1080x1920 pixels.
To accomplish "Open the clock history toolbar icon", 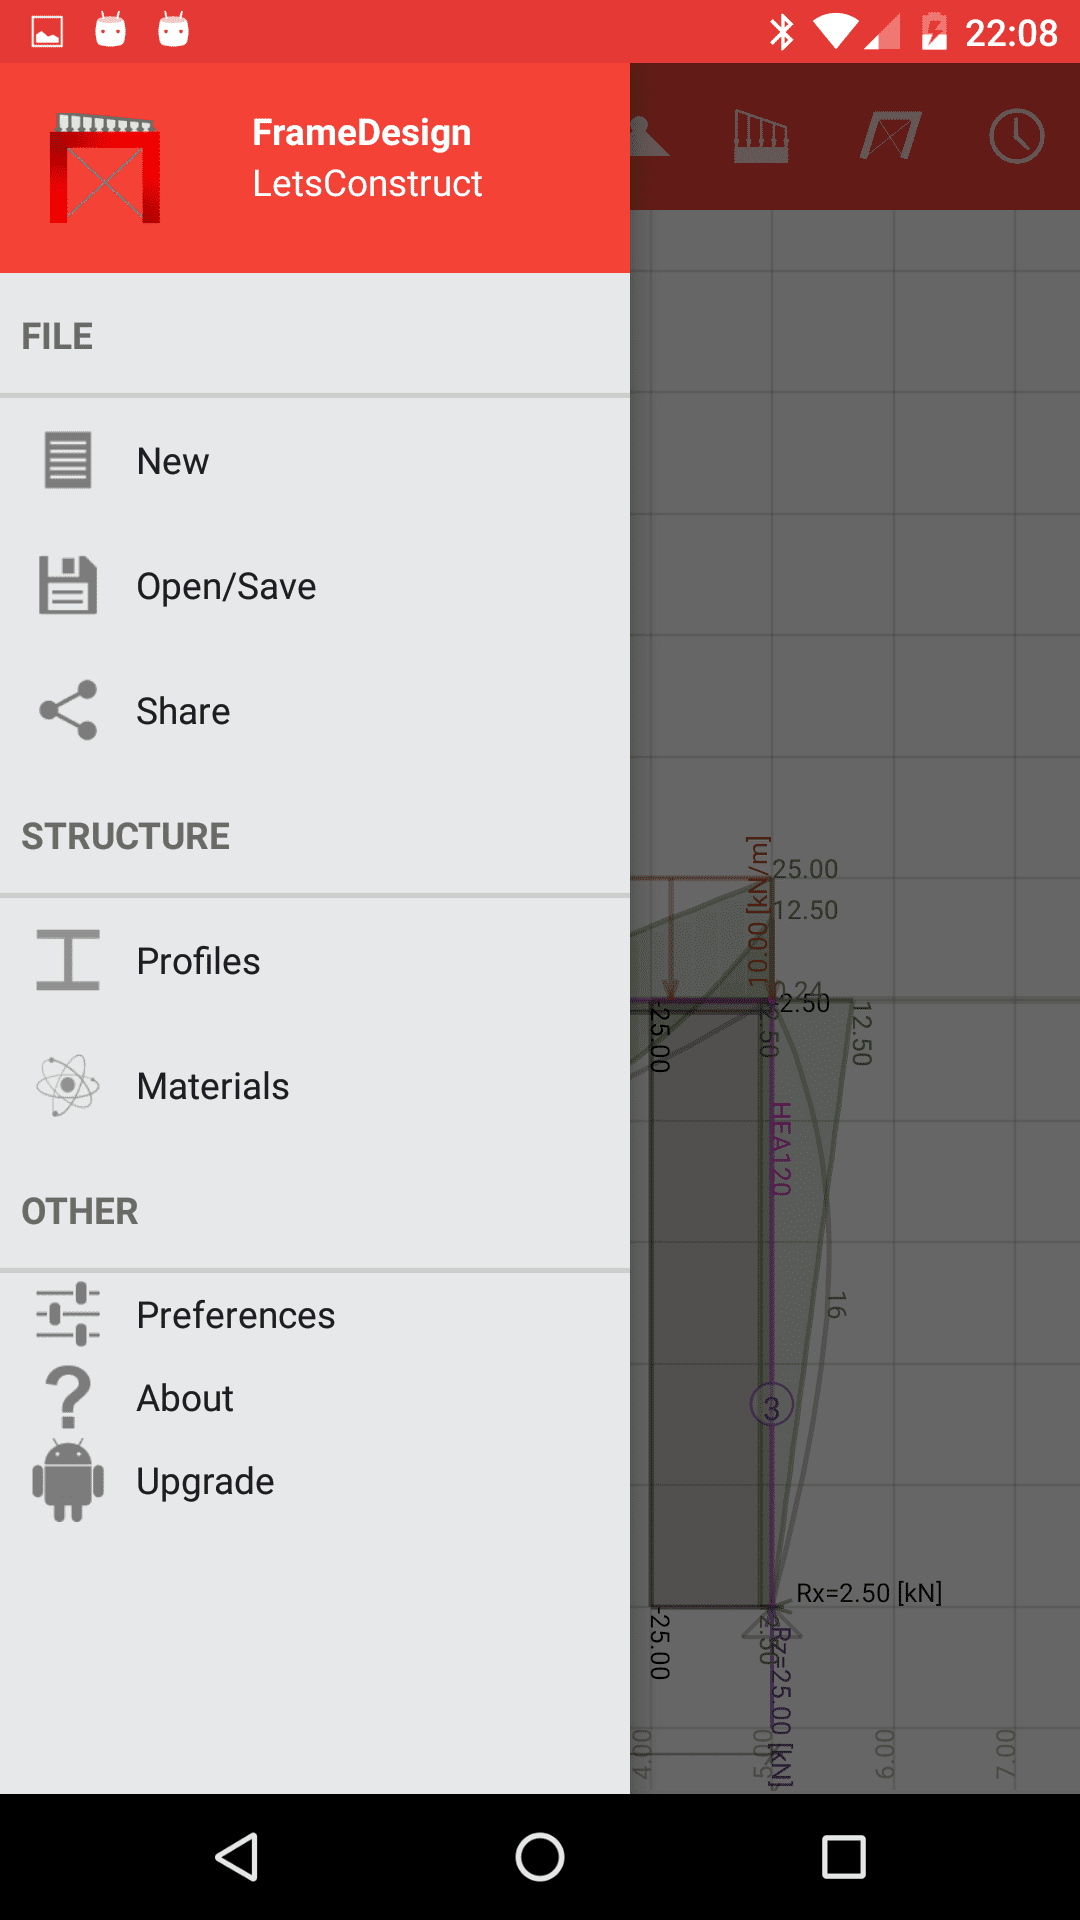I will coord(1017,137).
